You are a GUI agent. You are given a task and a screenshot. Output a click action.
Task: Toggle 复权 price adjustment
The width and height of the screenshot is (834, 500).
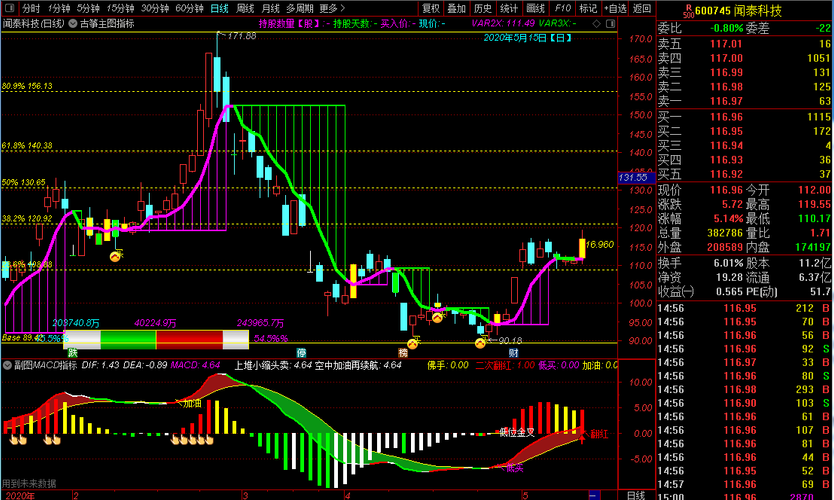[431, 9]
